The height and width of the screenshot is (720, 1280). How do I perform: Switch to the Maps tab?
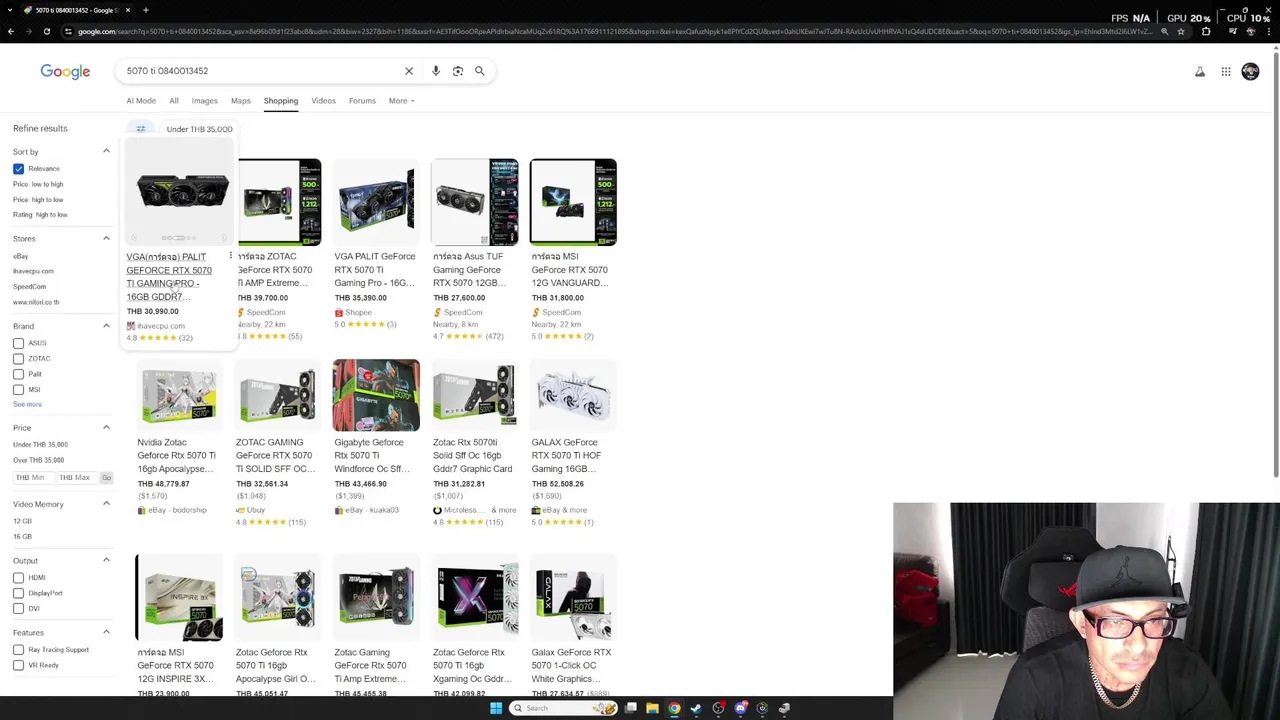(x=241, y=101)
